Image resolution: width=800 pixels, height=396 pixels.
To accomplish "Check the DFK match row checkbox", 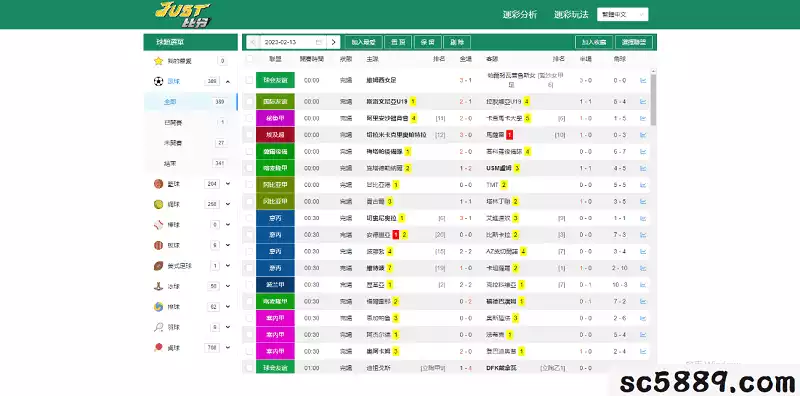I will click(x=249, y=367).
